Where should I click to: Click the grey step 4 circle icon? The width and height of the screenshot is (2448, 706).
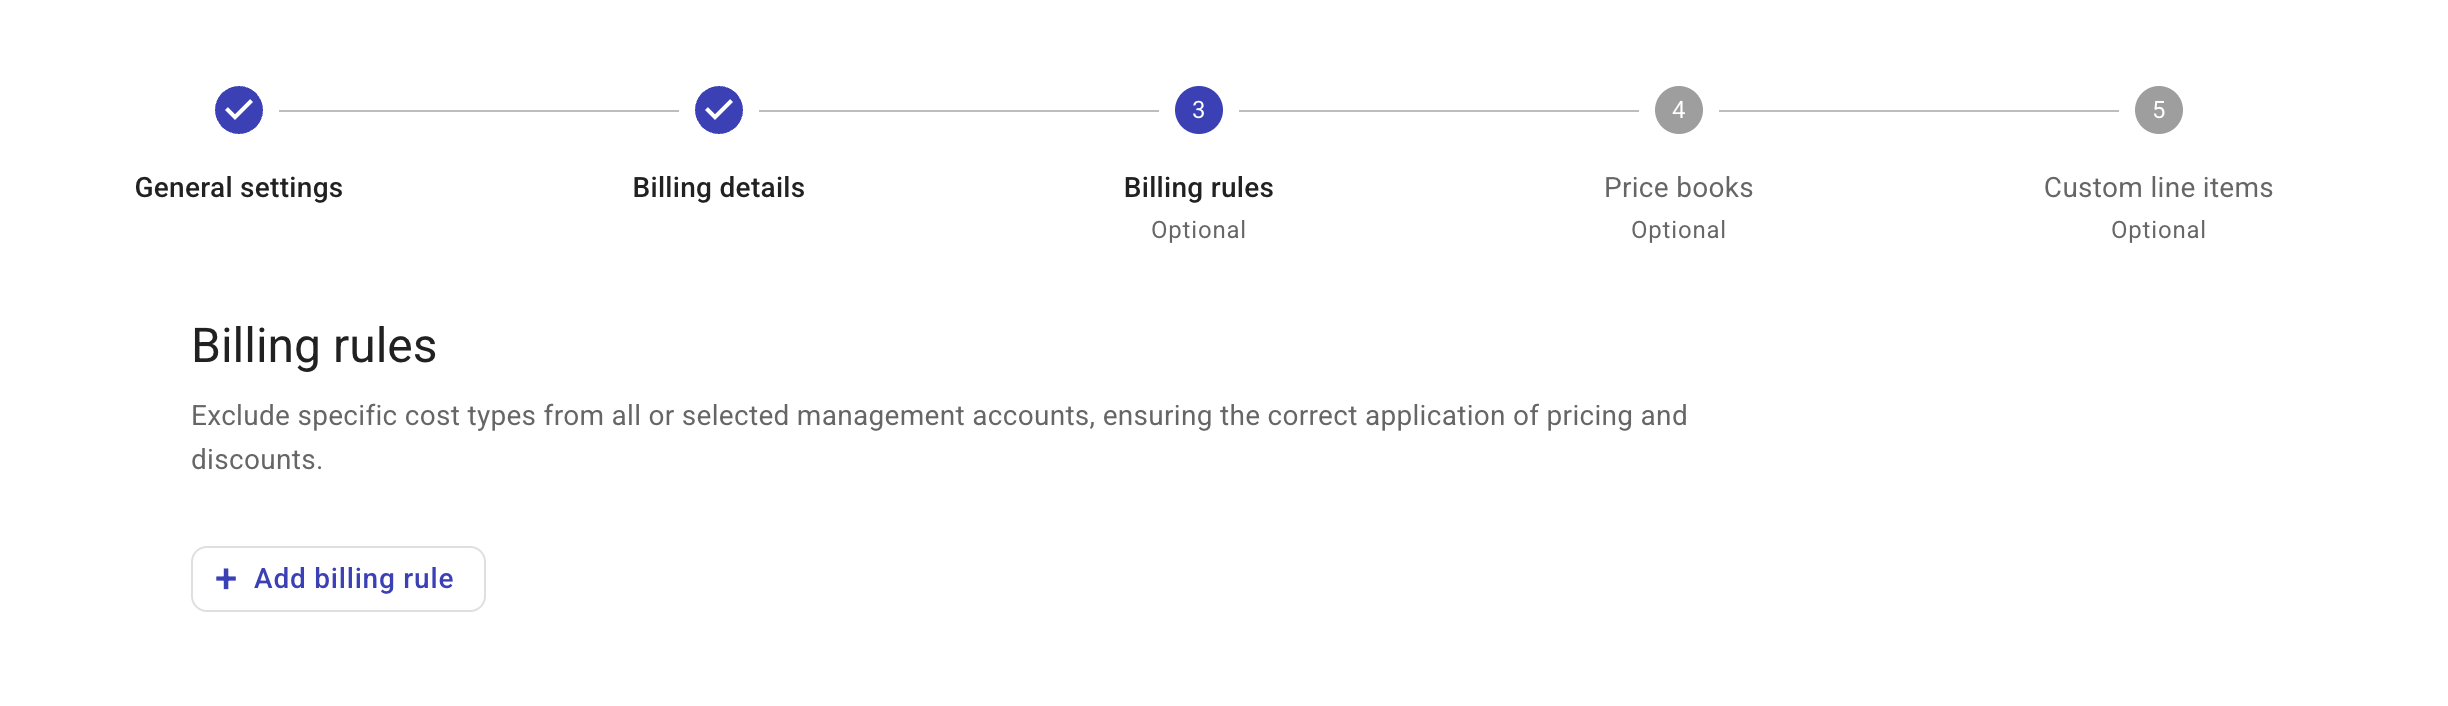pos(1678,111)
